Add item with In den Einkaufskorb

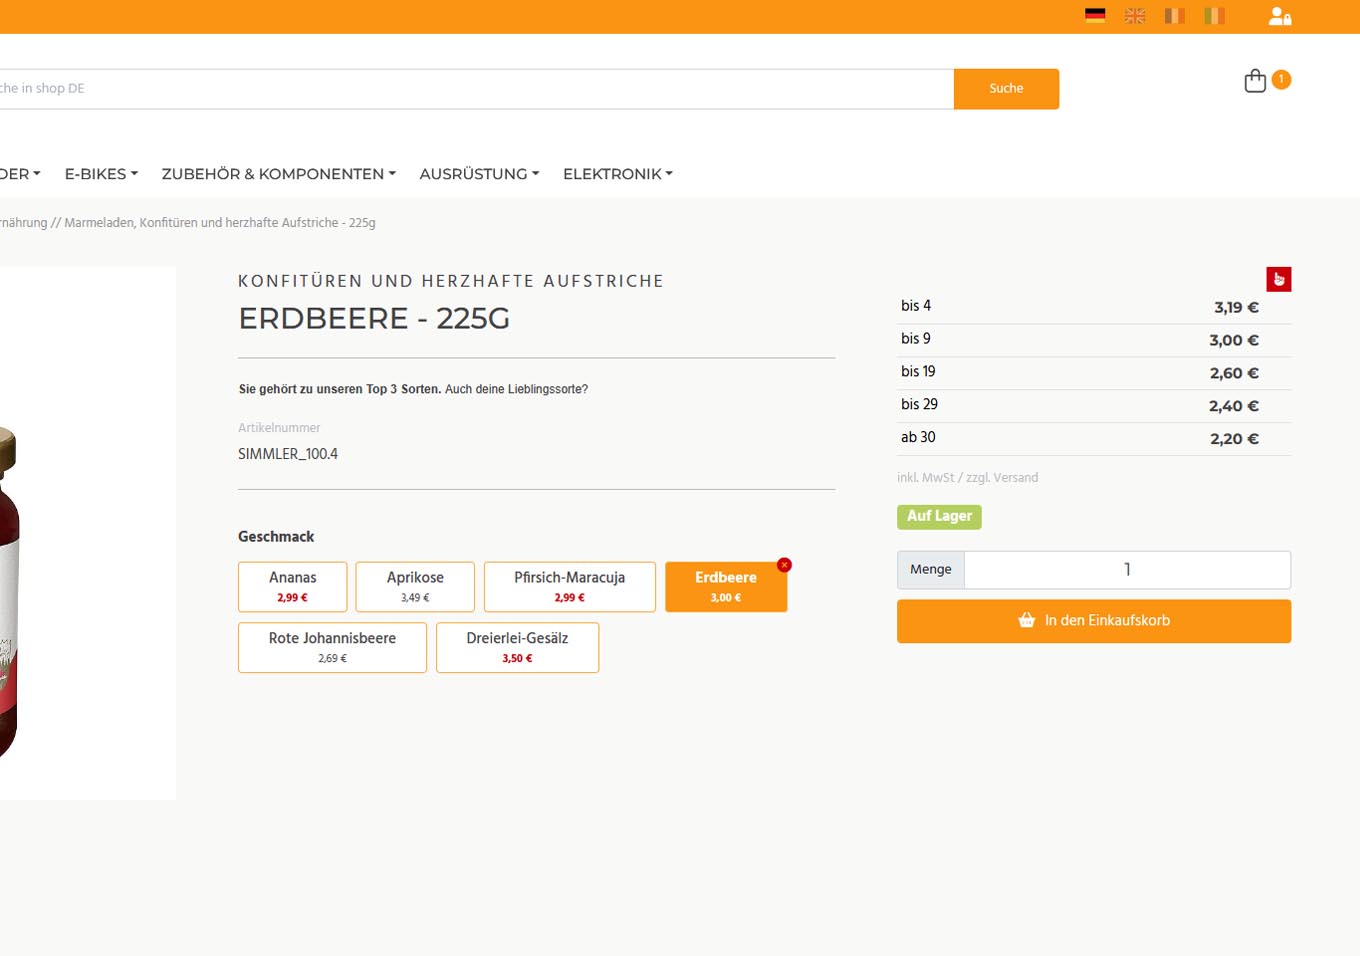coord(1093,621)
